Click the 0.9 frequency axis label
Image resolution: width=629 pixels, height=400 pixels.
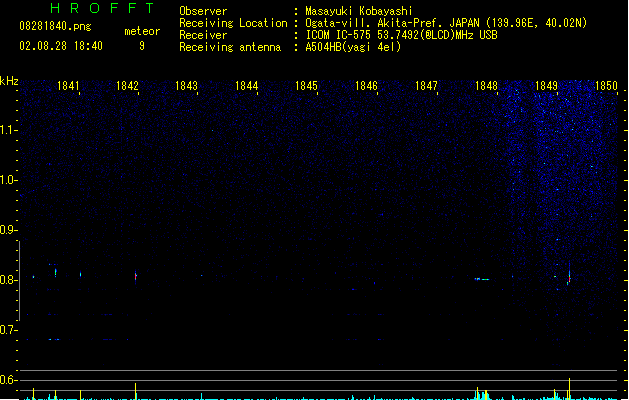tap(8, 230)
